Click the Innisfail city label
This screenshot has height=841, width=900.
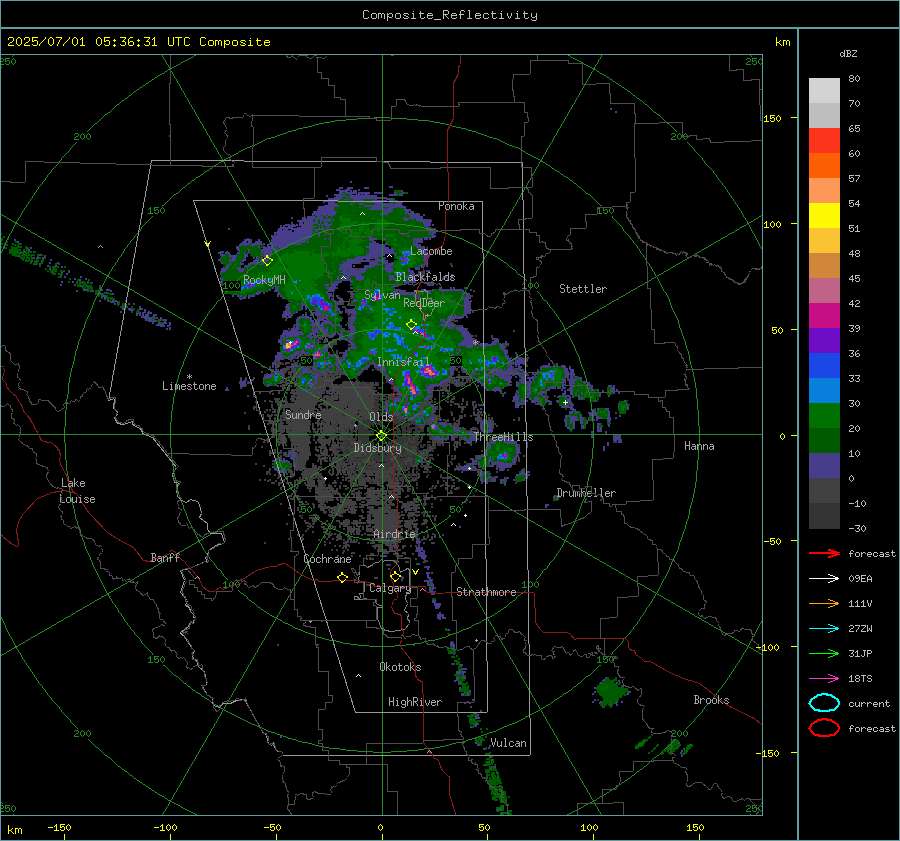(x=403, y=362)
